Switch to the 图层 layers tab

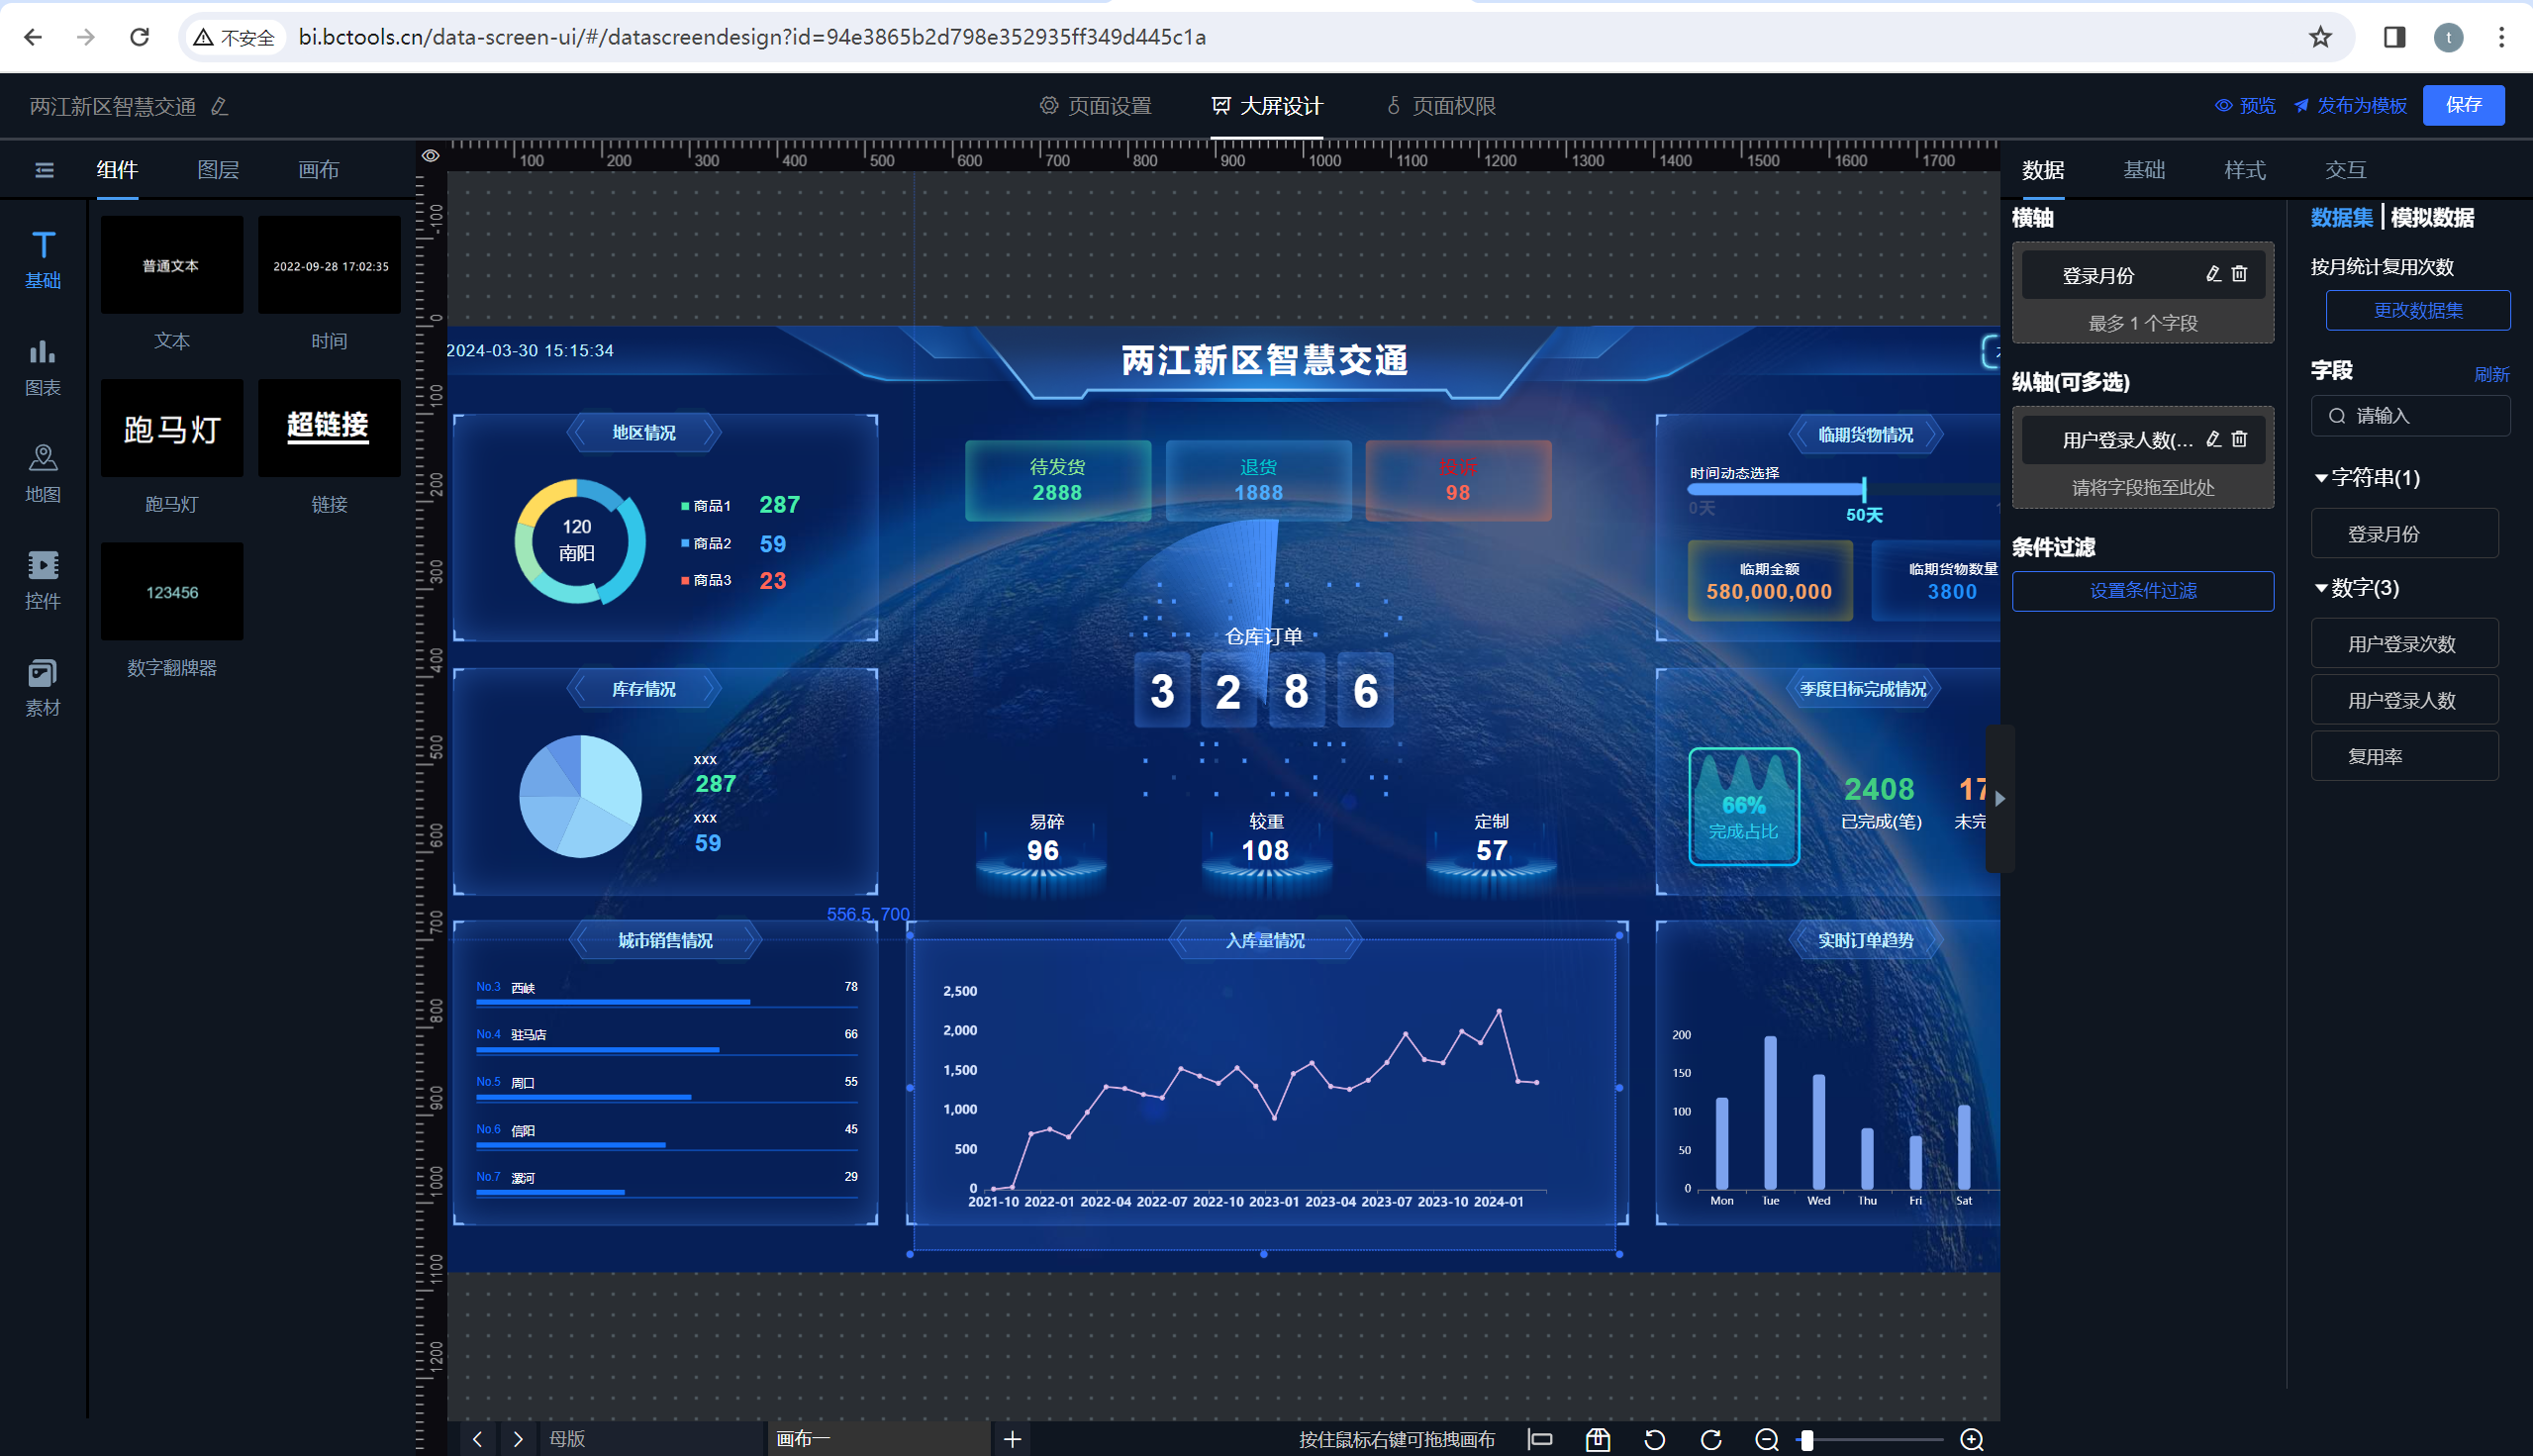218,170
